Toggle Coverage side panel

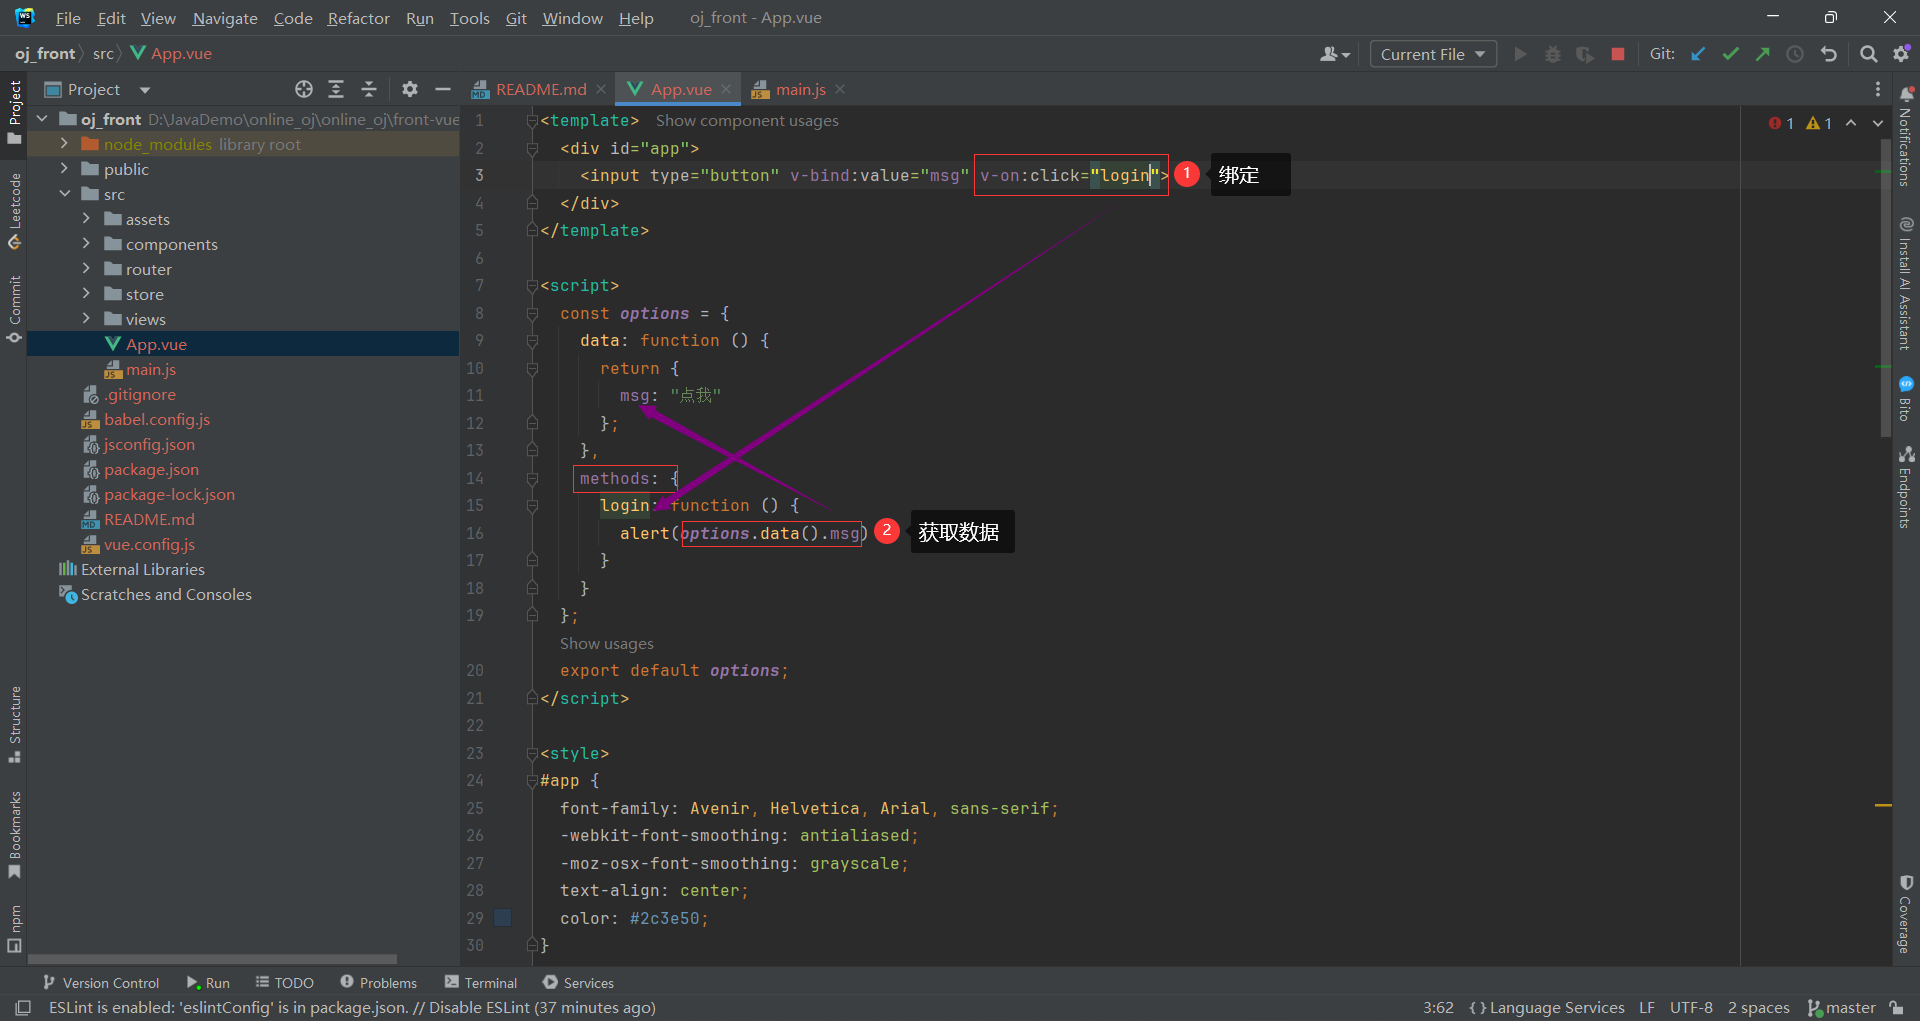(1906, 915)
